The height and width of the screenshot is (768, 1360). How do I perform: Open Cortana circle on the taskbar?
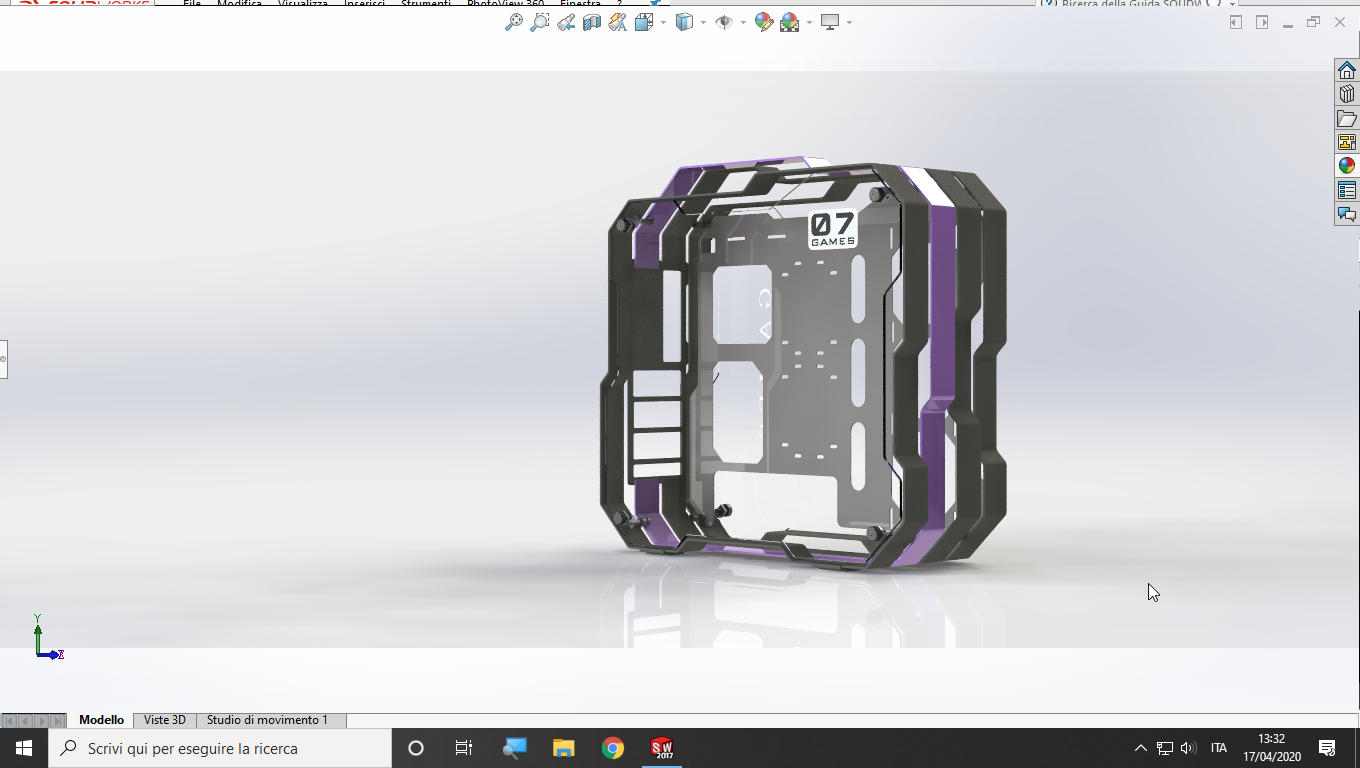416,748
